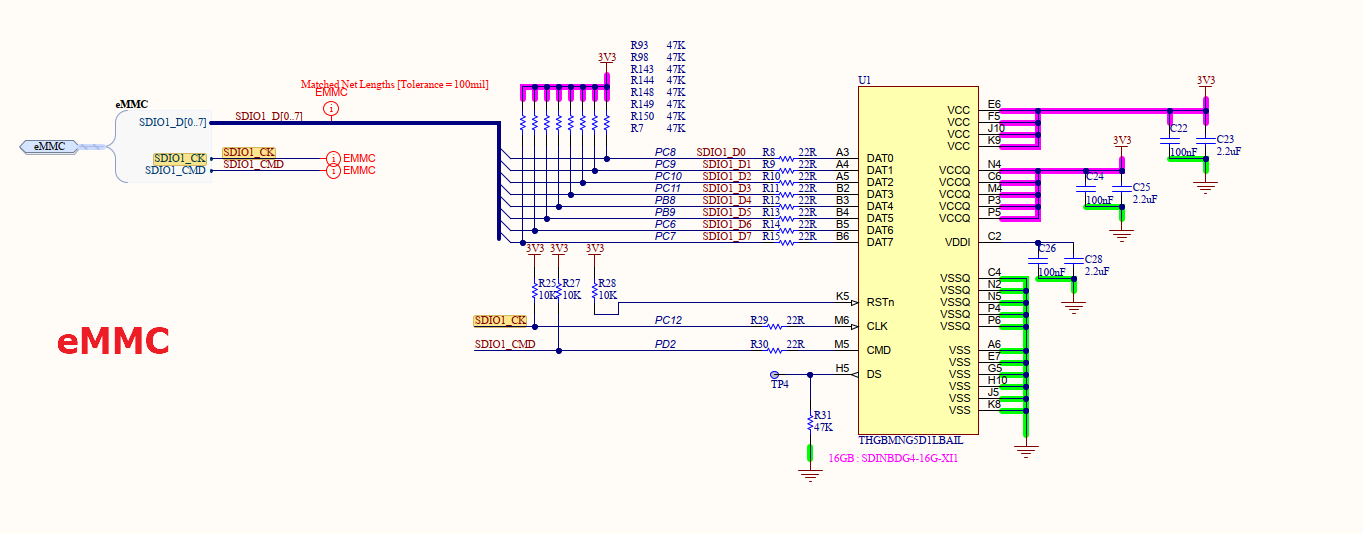Screen dimensions: 1363x534
Task: Click the PB8 net label
Action: tap(666, 200)
